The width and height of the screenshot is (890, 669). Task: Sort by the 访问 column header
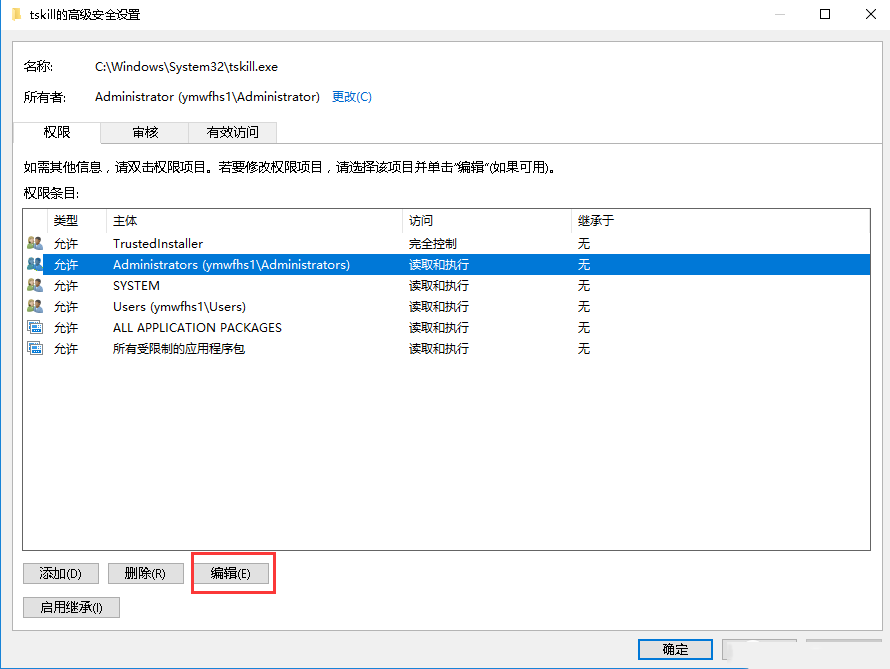[486, 221]
